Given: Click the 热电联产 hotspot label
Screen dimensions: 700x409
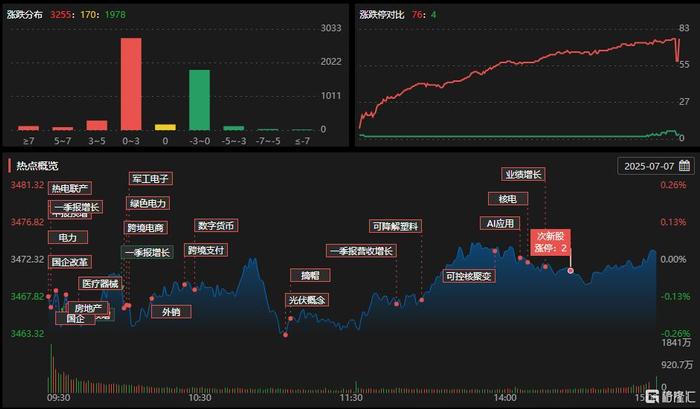Looking at the screenshot, I should (x=70, y=188).
